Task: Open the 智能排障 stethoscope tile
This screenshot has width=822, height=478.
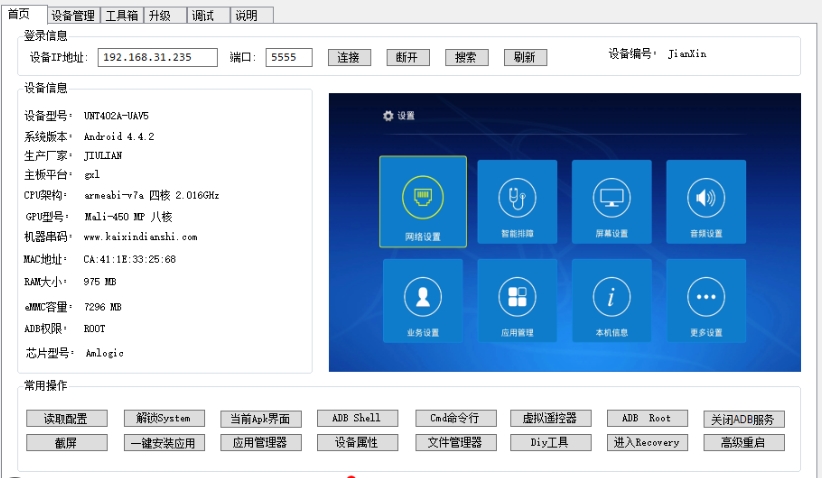Action: (x=517, y=202)
